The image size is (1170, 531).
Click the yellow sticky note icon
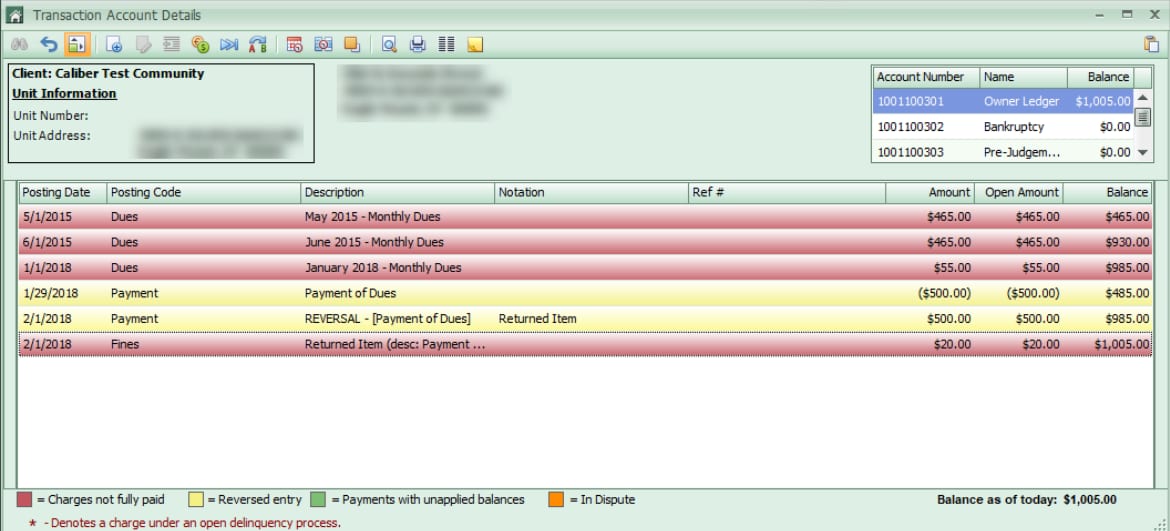[x=475, y=45]
